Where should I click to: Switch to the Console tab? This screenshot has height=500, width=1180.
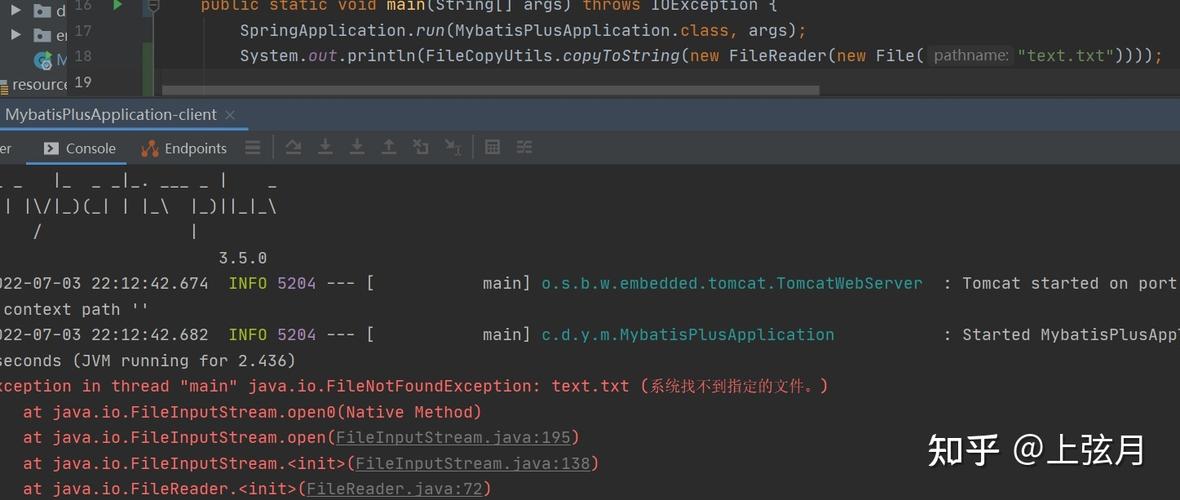pos(80,148)
